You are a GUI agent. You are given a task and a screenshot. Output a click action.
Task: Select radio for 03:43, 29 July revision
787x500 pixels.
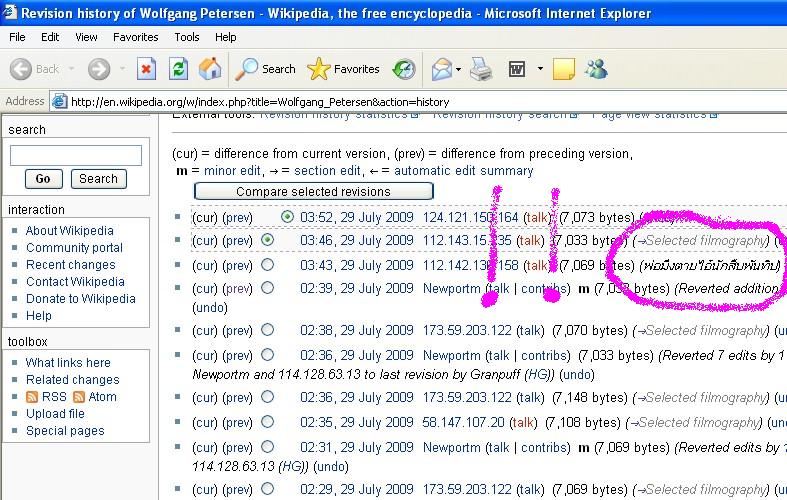(x=268, y=265)
